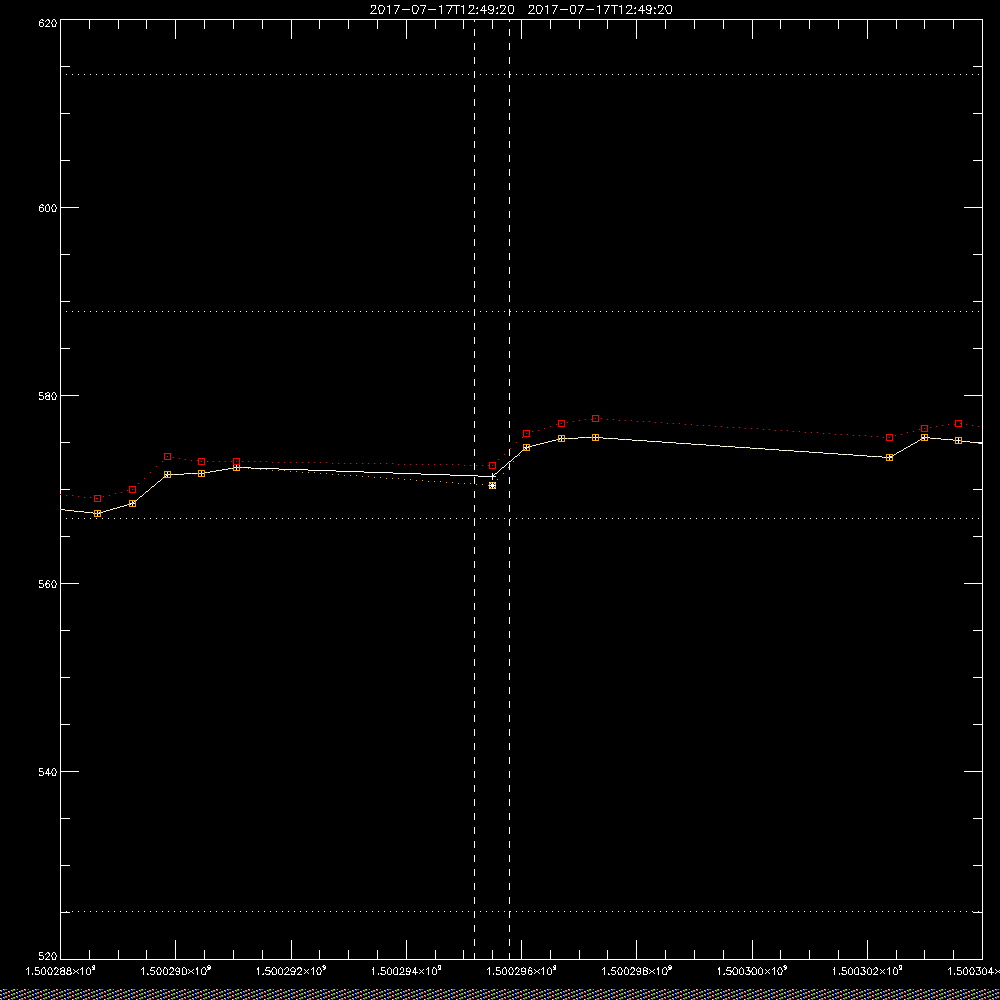Click the 580 y-axis label

click(48, 395)
